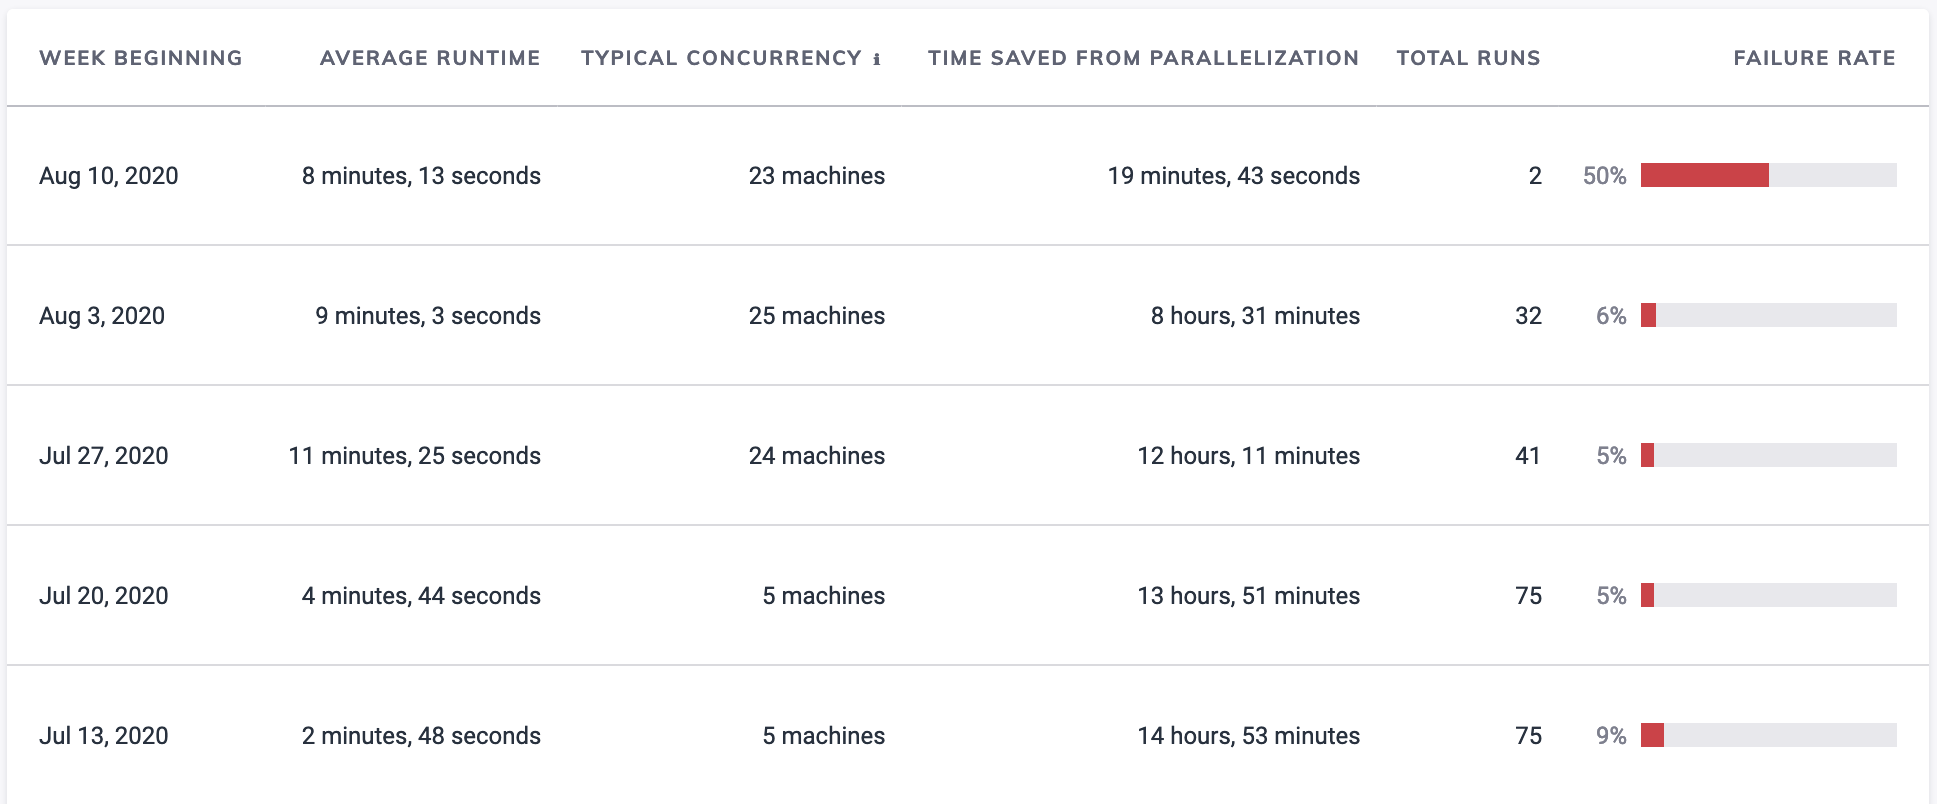Click the total runs value 32
This screenshot has width=1937, height=804.
[1527, 316]
